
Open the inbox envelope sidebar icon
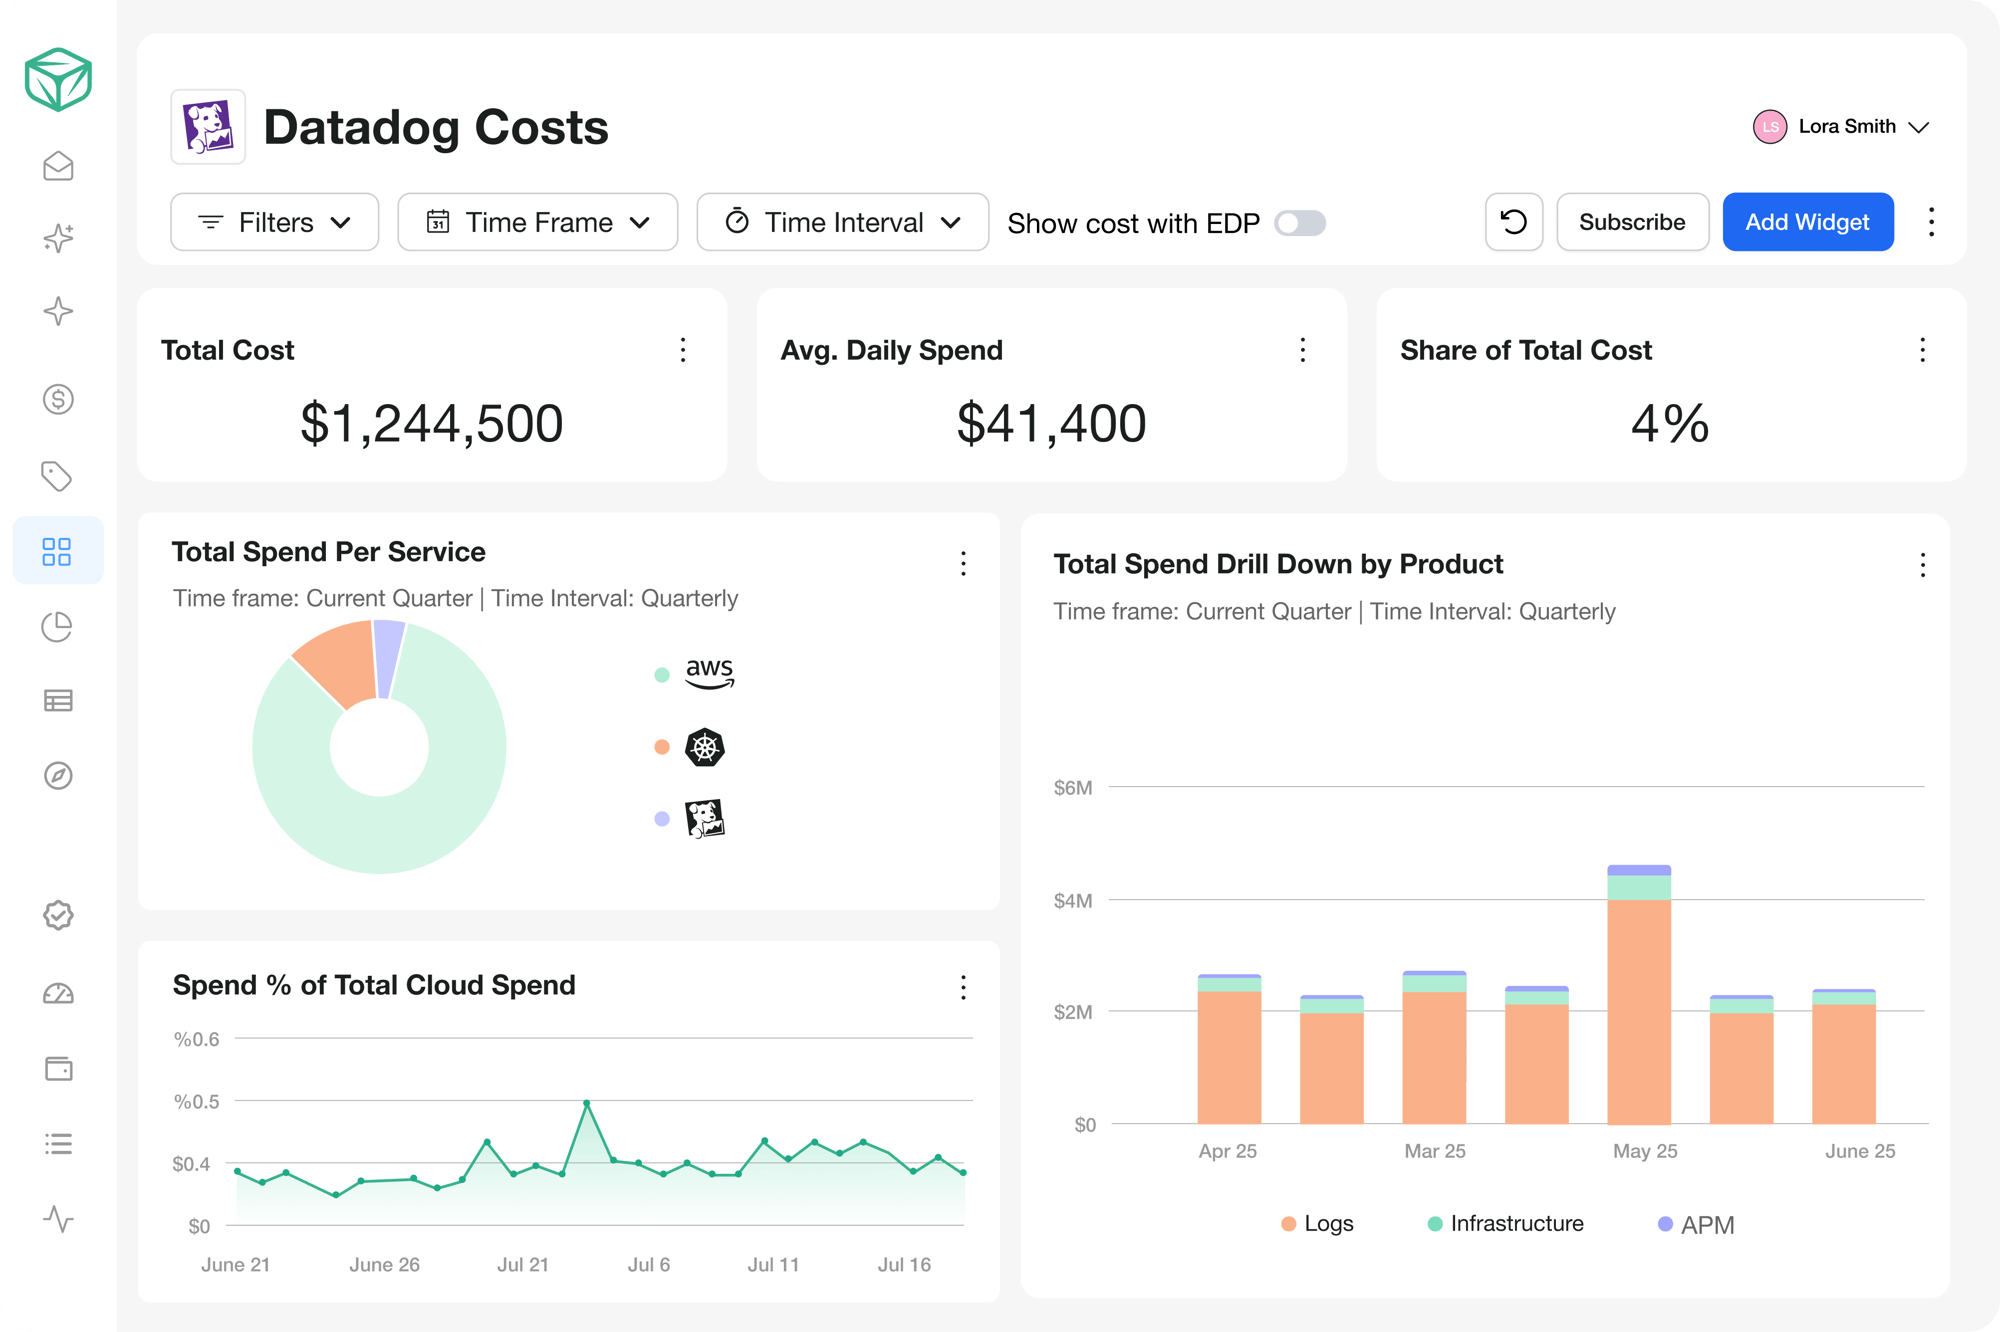pos(58,166)
